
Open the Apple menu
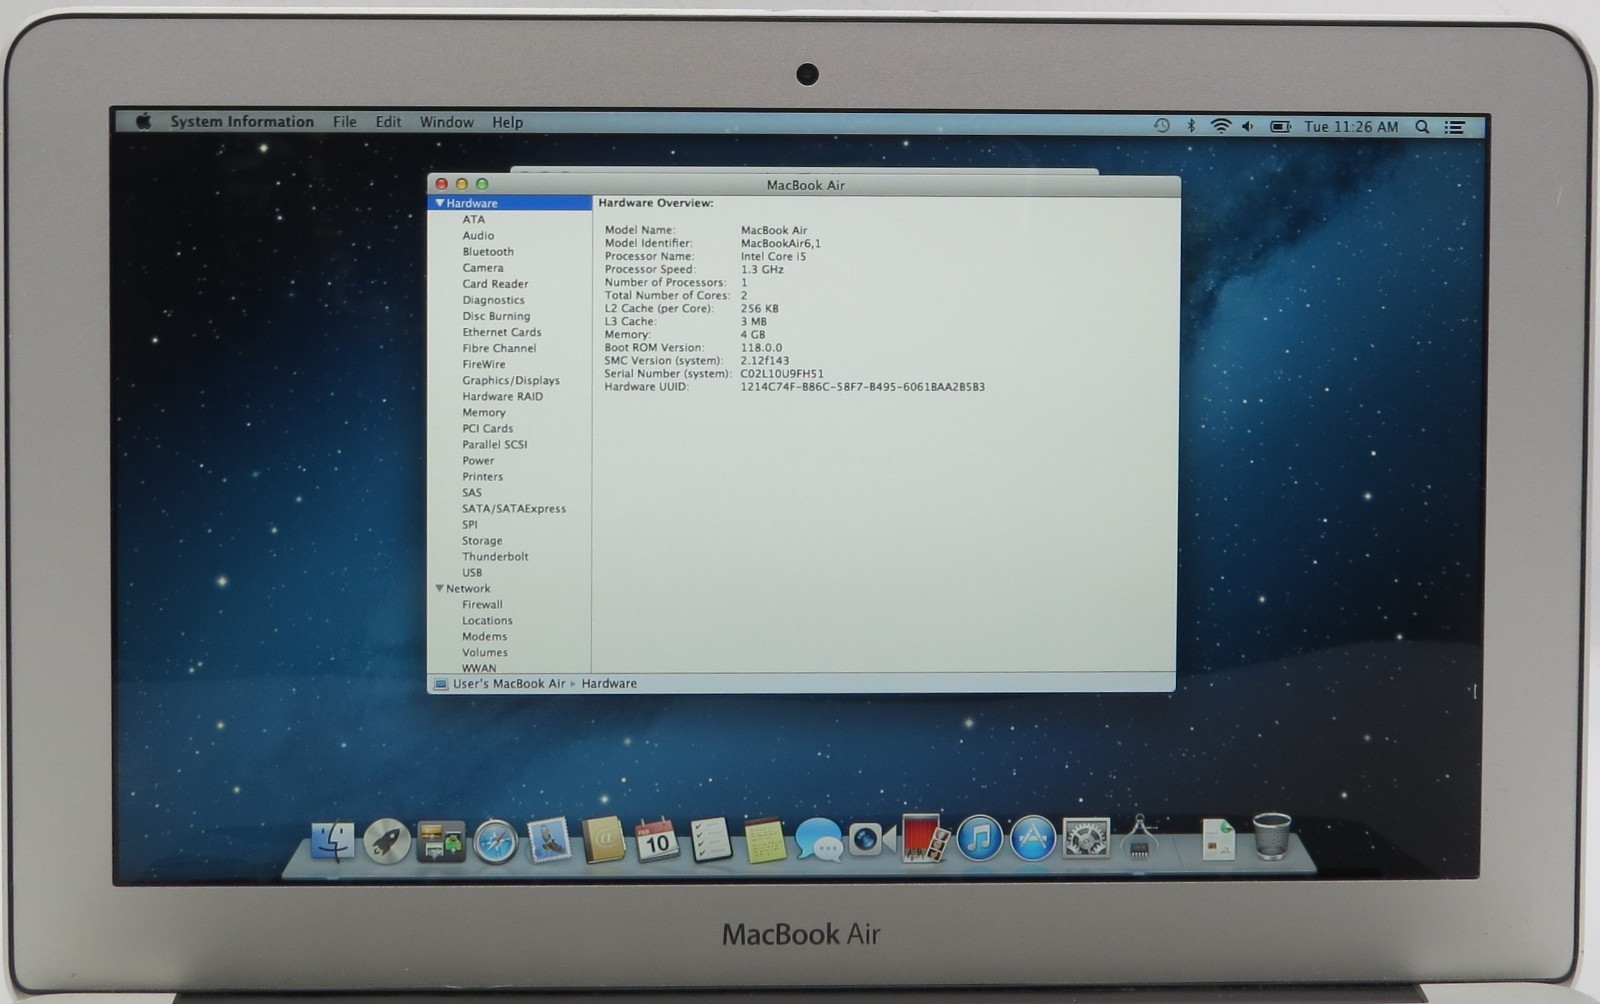144,121
